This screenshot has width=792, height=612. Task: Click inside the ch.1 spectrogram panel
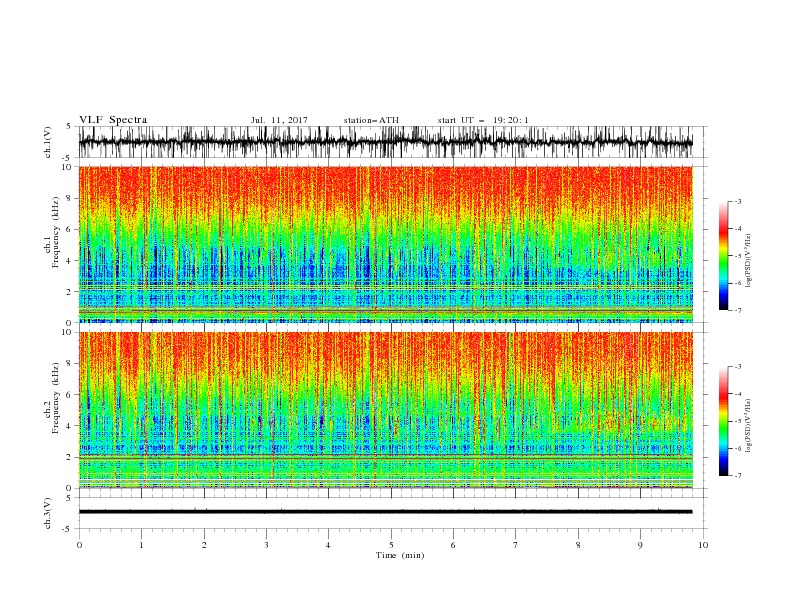pos(385,244)
